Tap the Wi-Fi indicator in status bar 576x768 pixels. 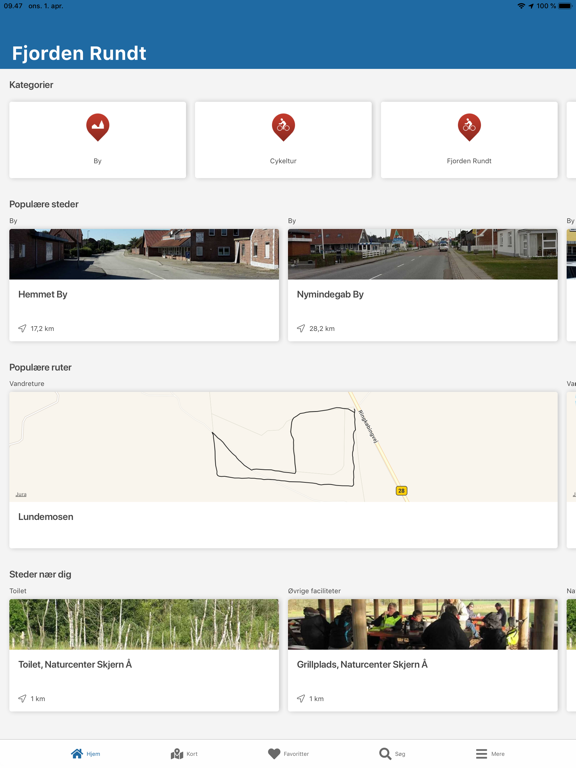click(521, 6)
